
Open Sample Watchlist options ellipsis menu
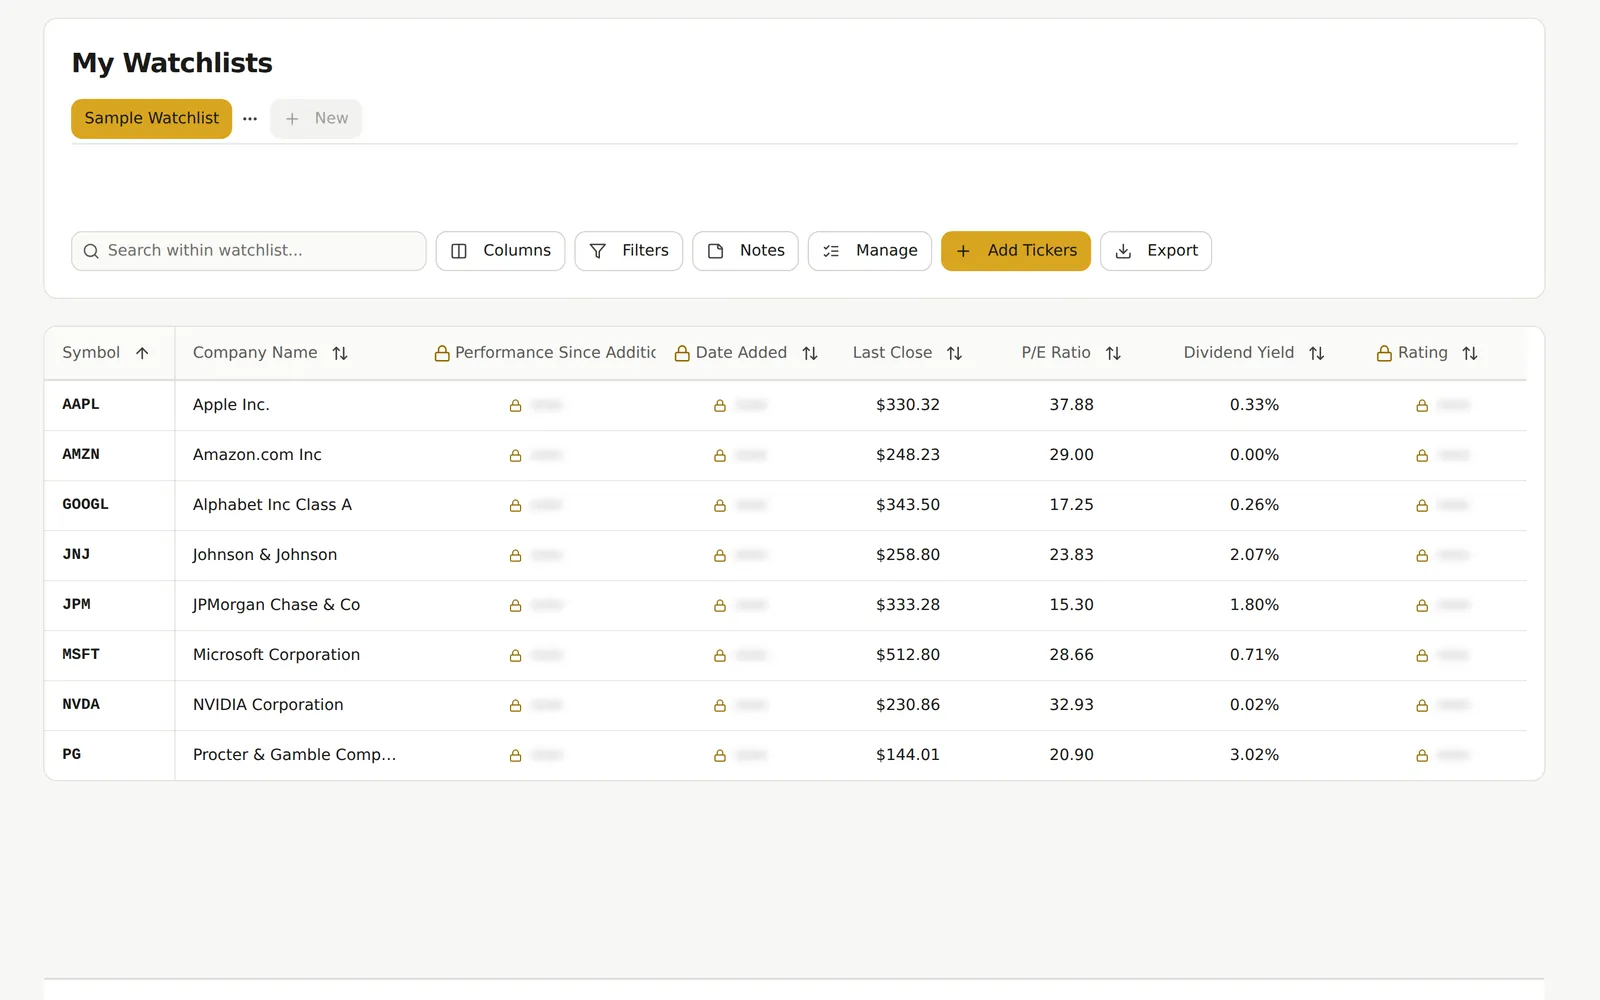[250, 119]
